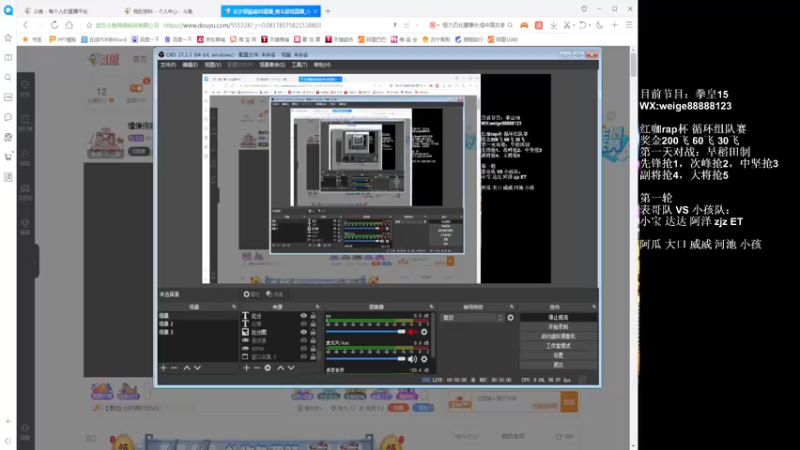Pop out the Audio Mixer dock panel
Image resolution: width=800 pixels, height=450 pixels.
point(431,307)
